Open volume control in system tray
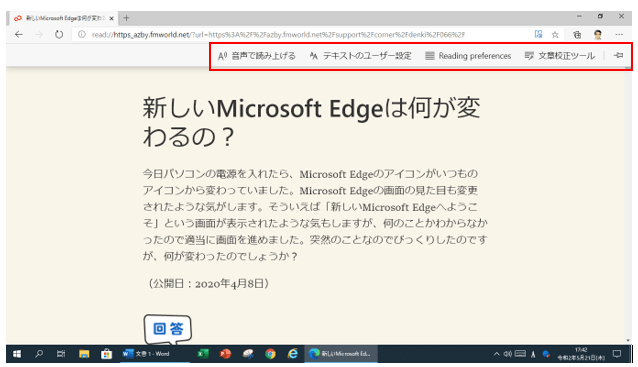Screen dimensions: 638x367 tap(507, 354)
